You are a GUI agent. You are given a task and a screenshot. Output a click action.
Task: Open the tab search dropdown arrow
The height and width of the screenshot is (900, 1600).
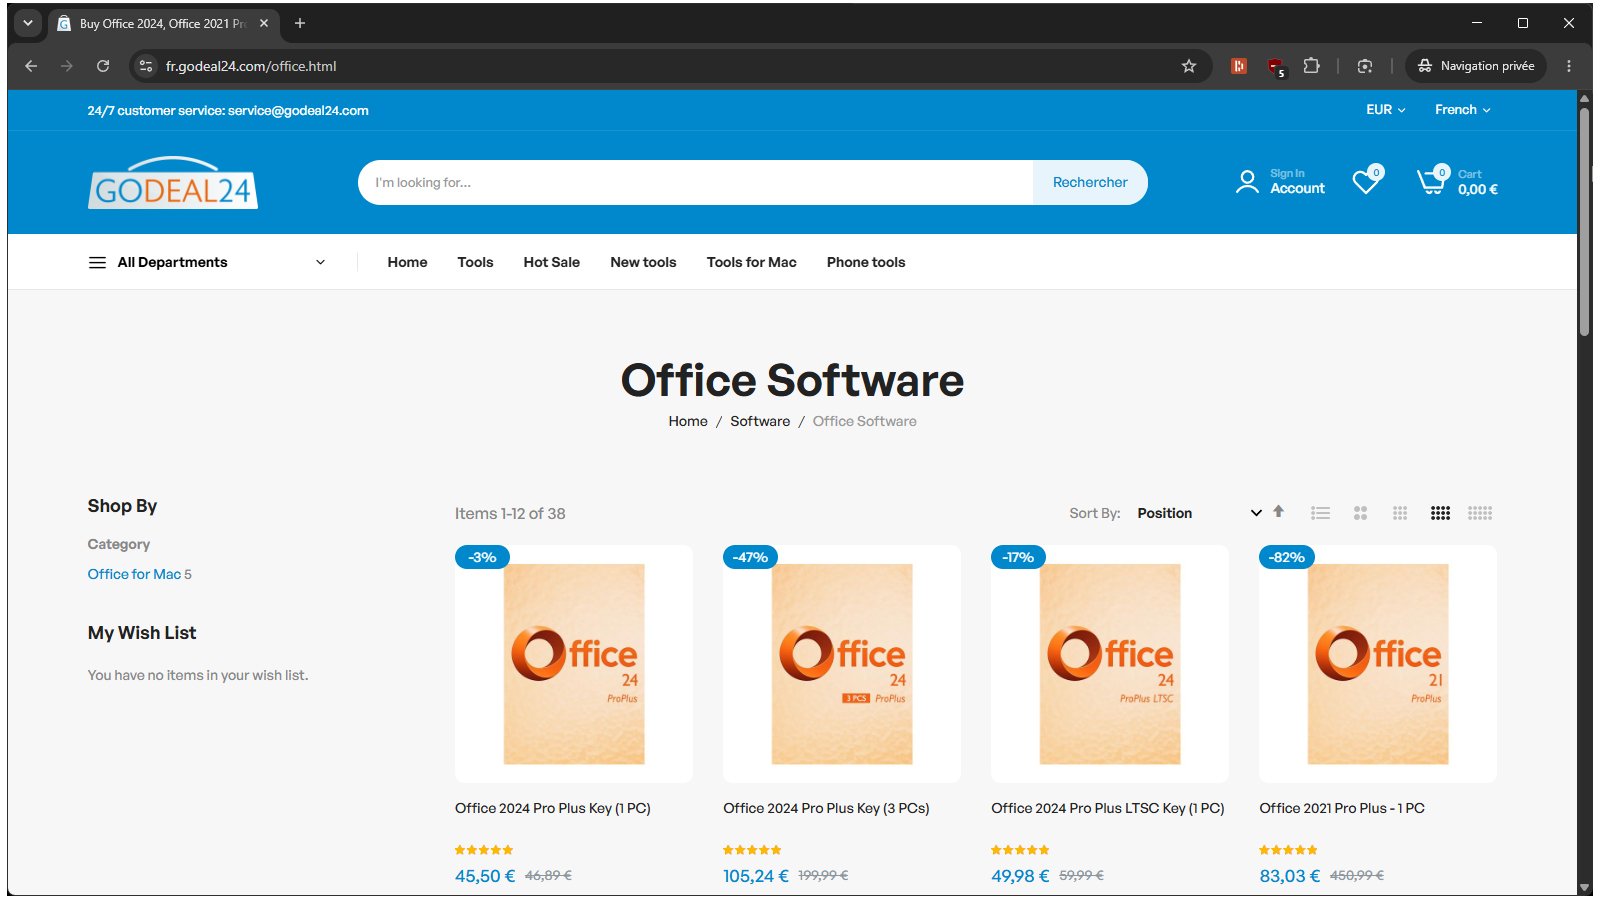(x=28, y=23)
